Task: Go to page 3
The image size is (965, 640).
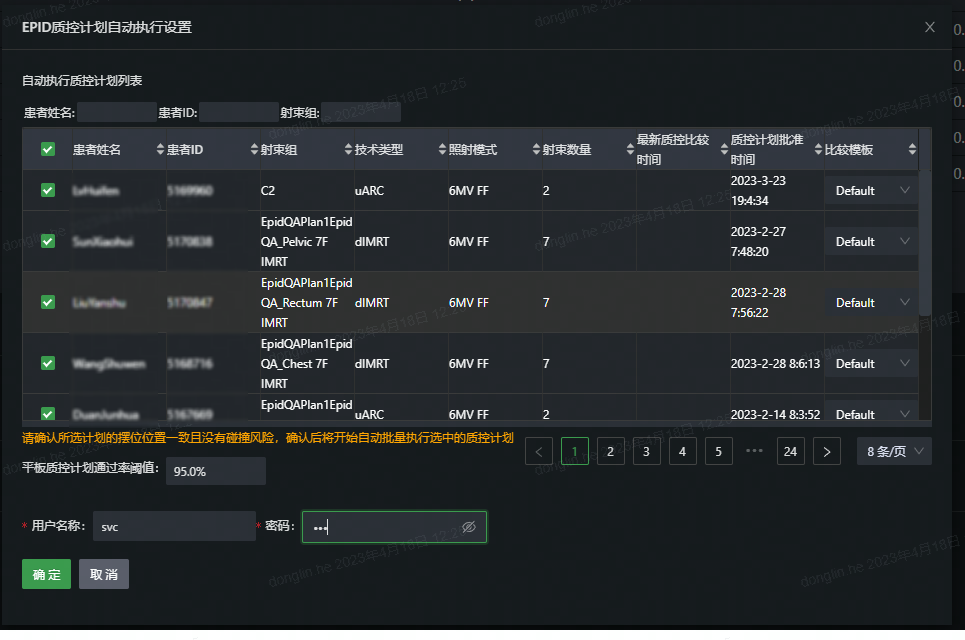Action: click(x=646, y=452)
